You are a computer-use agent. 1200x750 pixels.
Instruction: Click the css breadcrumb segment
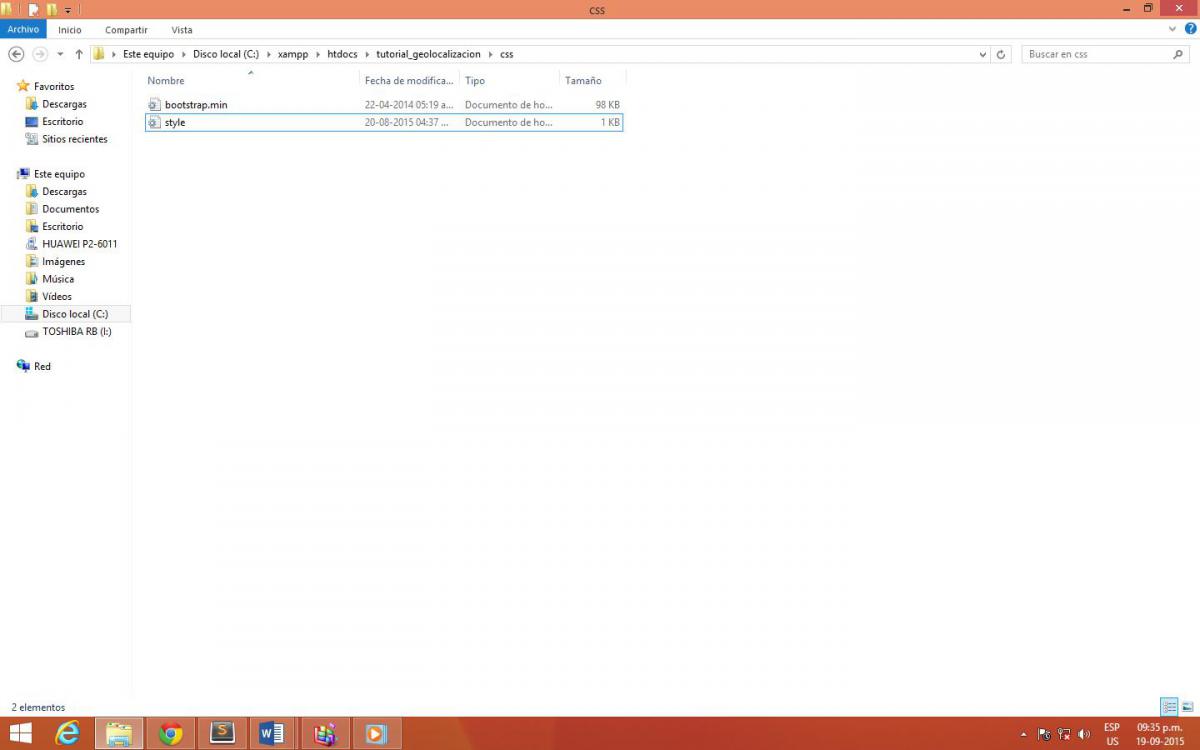tap(506, 54)
